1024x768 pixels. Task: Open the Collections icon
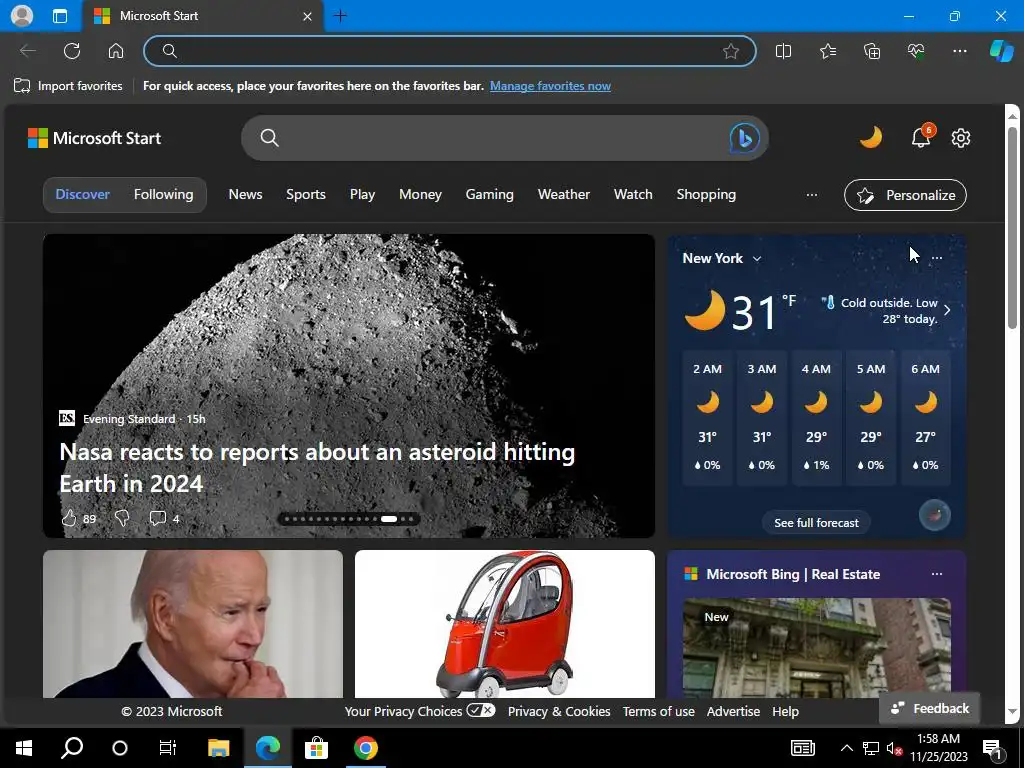872,51
